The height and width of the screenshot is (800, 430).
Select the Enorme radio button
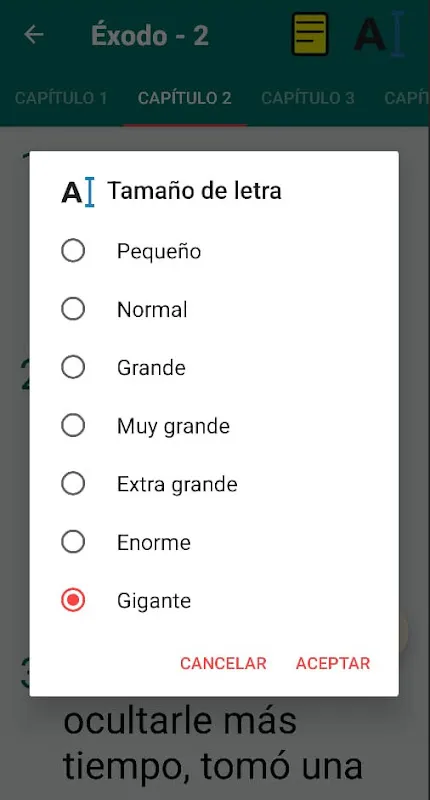73,542
